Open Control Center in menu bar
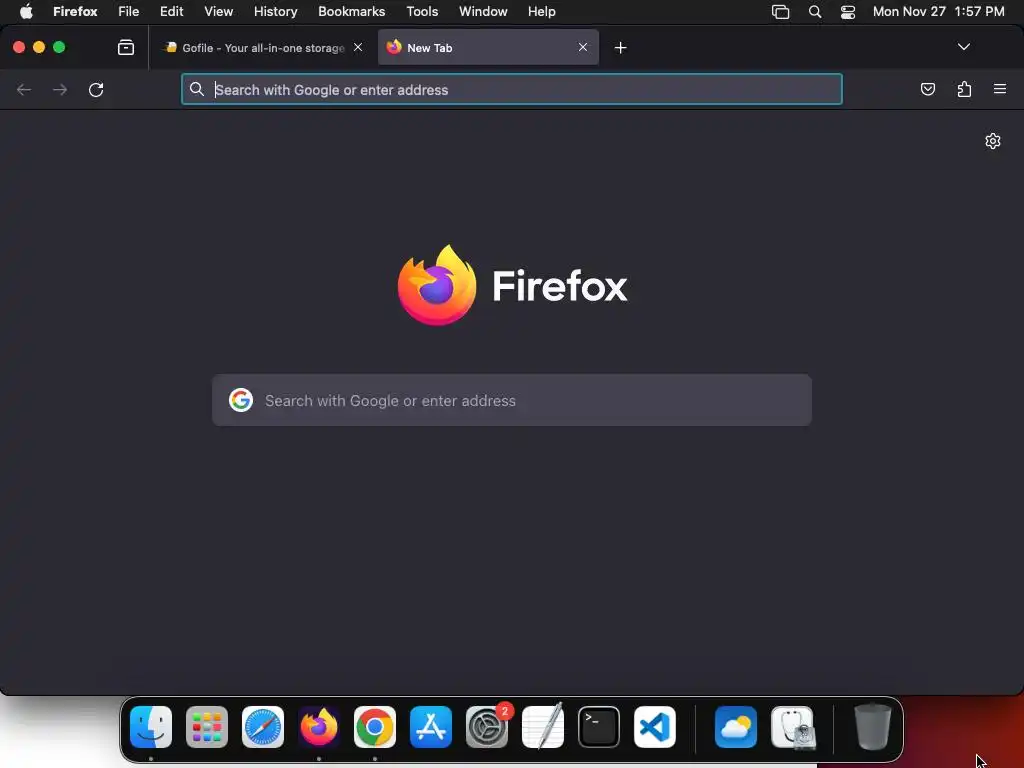Image resolution: width=1024 pixels, height=768 pixels. tap(848, 12)
